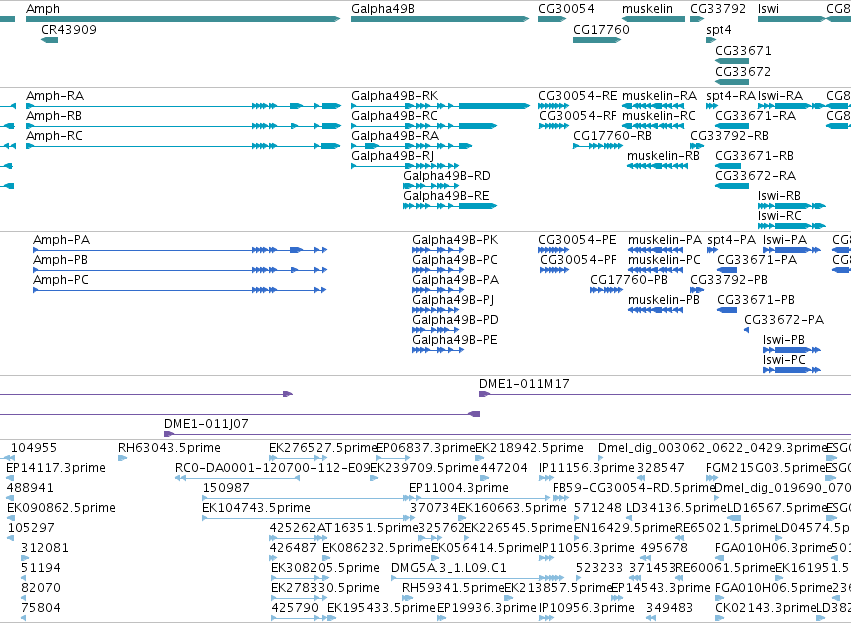Select the Amph gene label
Screen dimensions: 851x623
pos(43,9)
